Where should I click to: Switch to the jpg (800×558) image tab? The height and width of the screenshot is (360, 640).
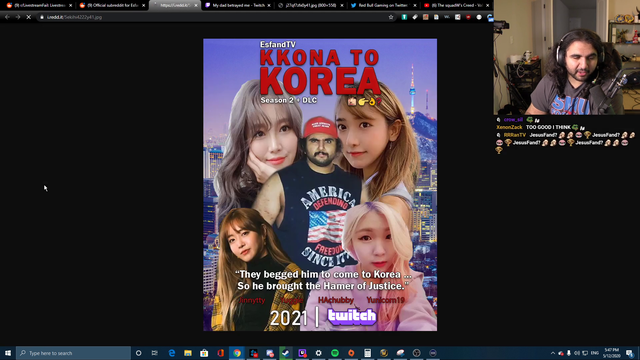pos(309,5)
